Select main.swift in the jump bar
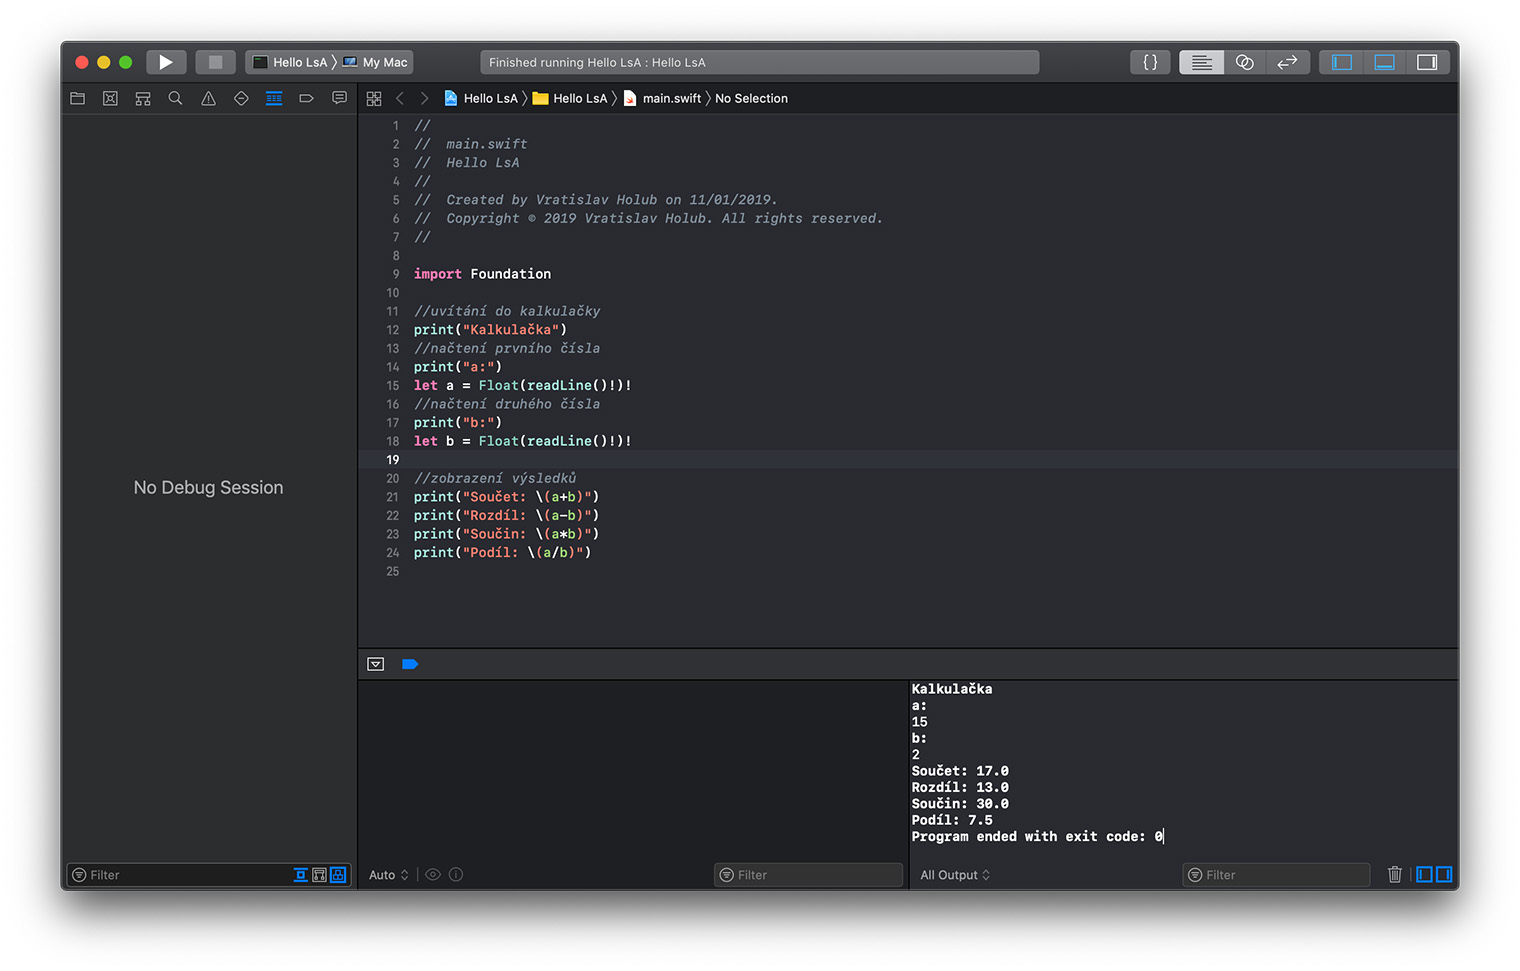The image size is (1520, 971). pos(671,98)
